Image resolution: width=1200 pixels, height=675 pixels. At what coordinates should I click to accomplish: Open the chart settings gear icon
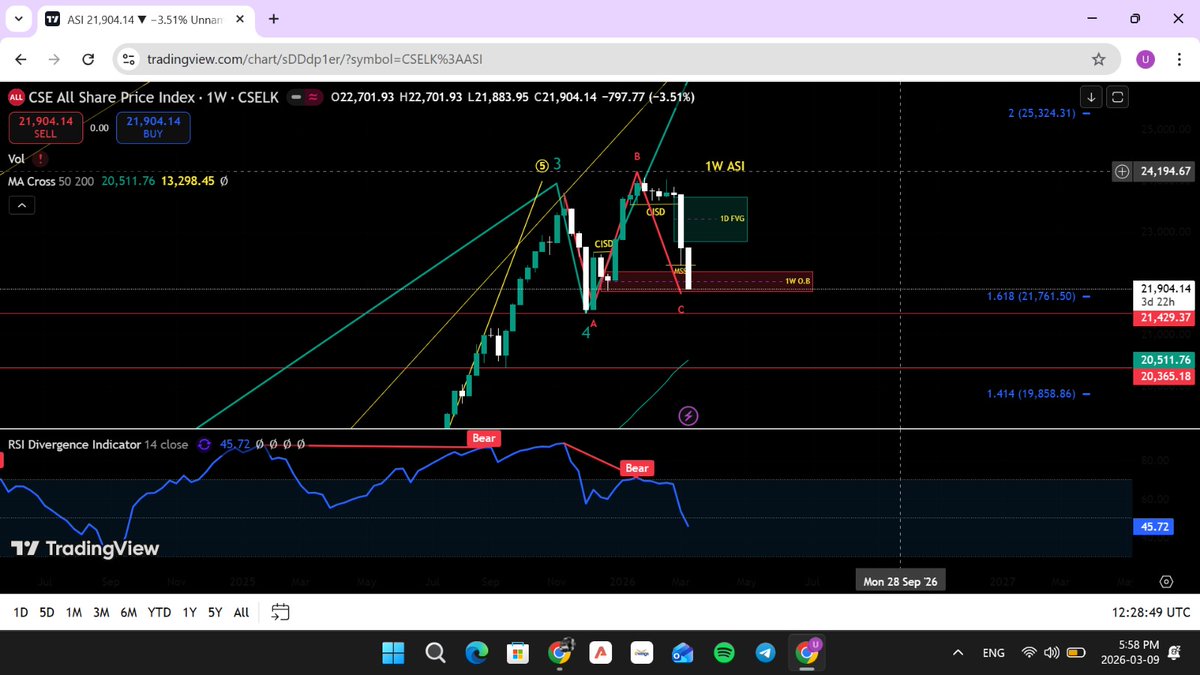[1166, 581]
